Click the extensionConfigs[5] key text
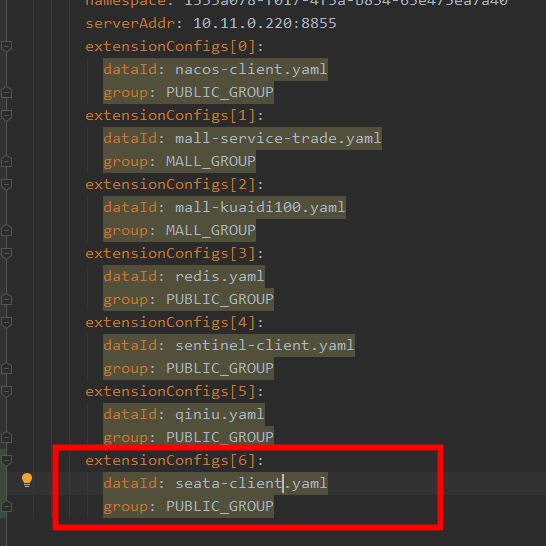The image size is (546, 546). [171, 391]
